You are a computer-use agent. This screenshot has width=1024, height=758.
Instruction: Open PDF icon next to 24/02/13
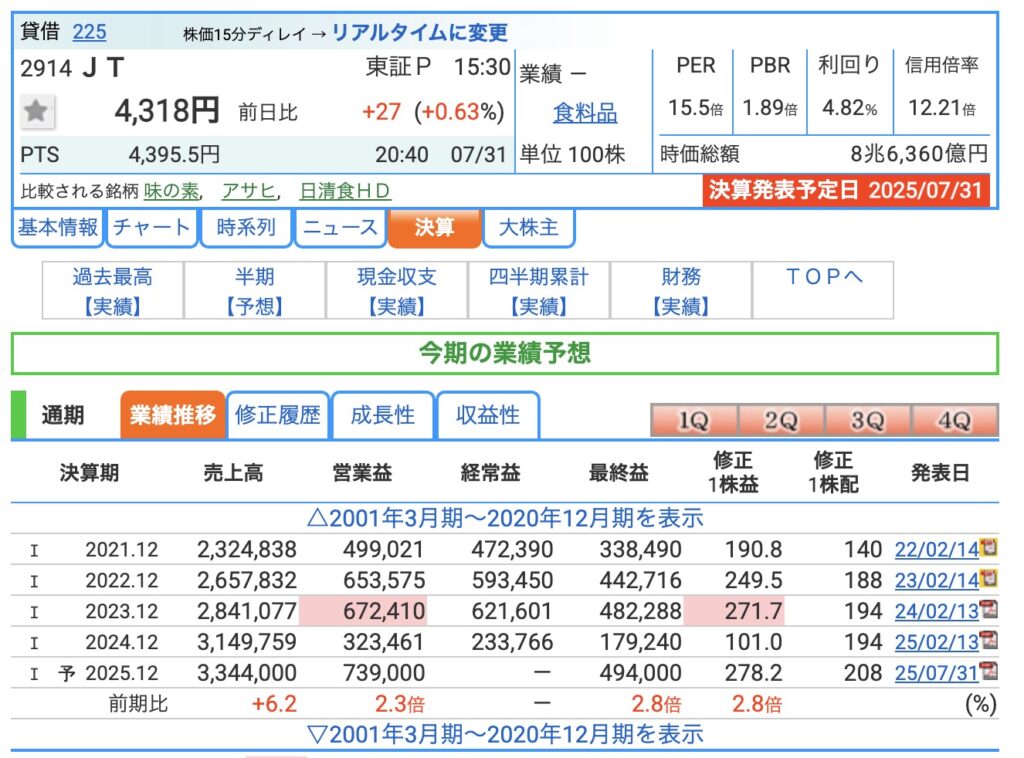click(x=989, y=609)
